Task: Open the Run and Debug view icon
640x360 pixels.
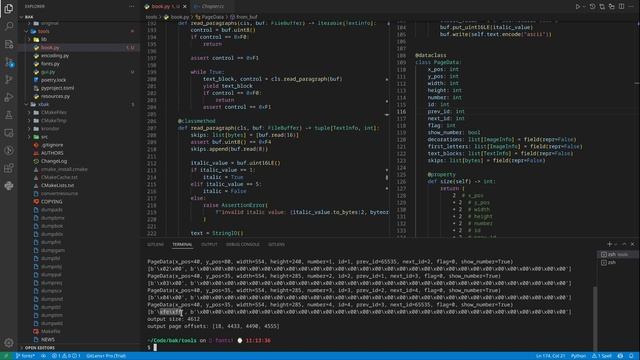Action: pyautogui.click(x=9, y=97)
